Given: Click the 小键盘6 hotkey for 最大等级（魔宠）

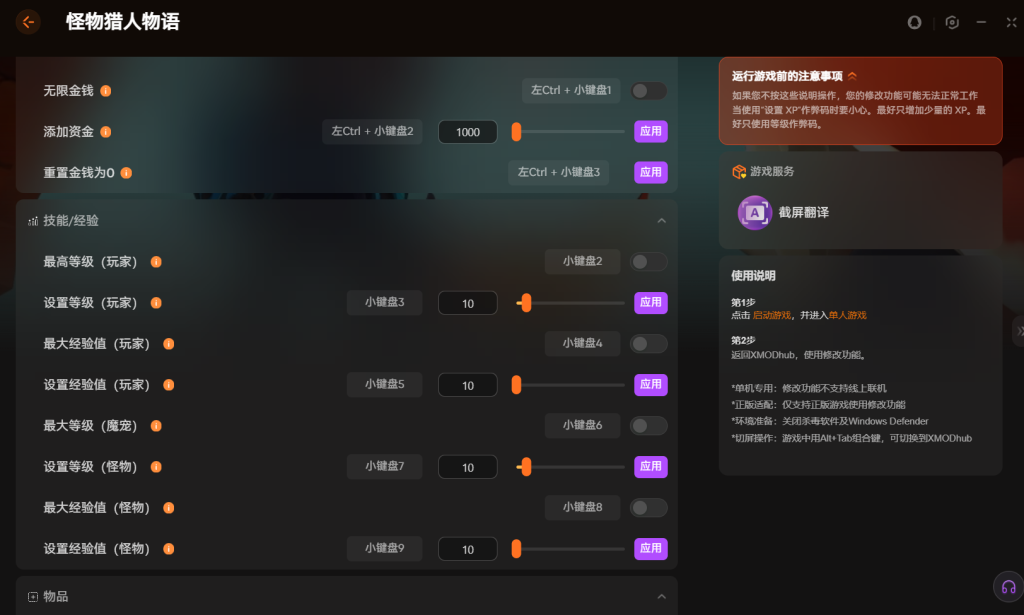Looking at the screenshot, I should (x=582, y=426).
